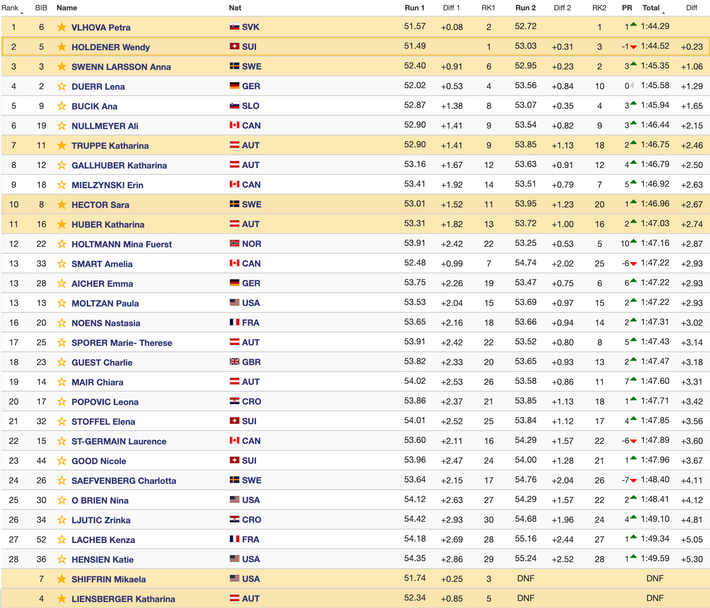Toggle the favorite star for SHIFFRIN Mikaela
Viewport: 710px width, 608px height.
pyautogui.click(x=62, y=579)
